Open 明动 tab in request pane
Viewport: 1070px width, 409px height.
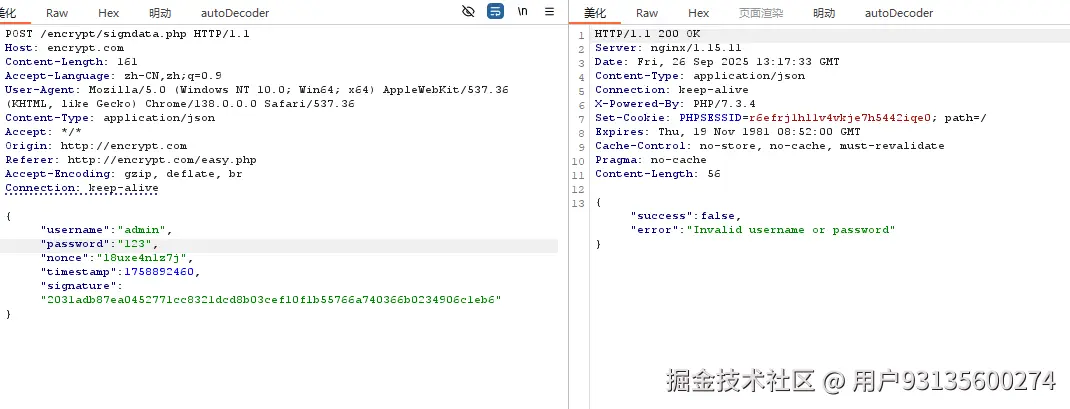[160, 13]
